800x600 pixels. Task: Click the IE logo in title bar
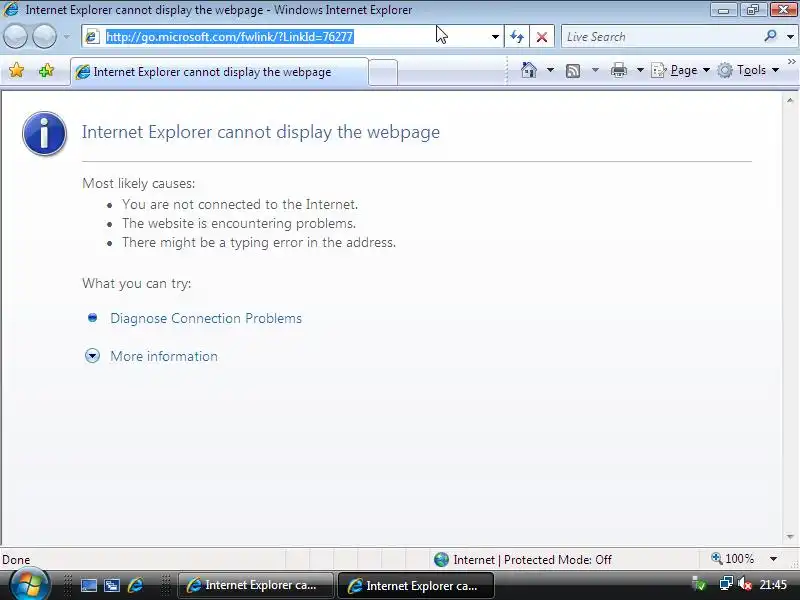(x=11, y=9)
